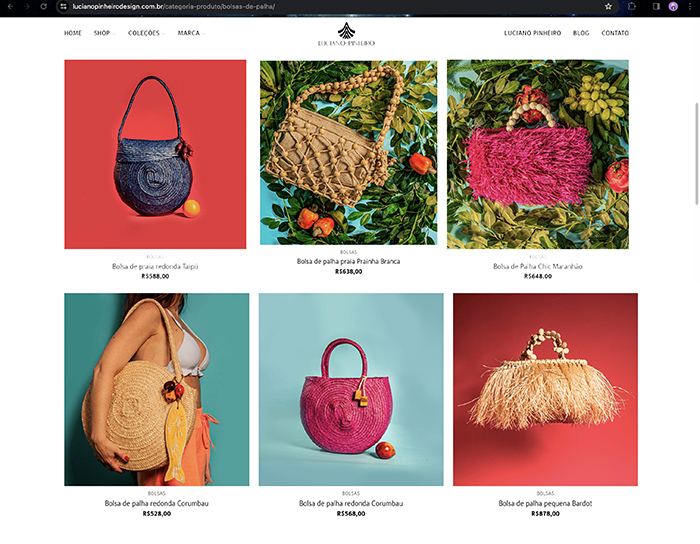Open the browser side panel icon

[656, 6]
